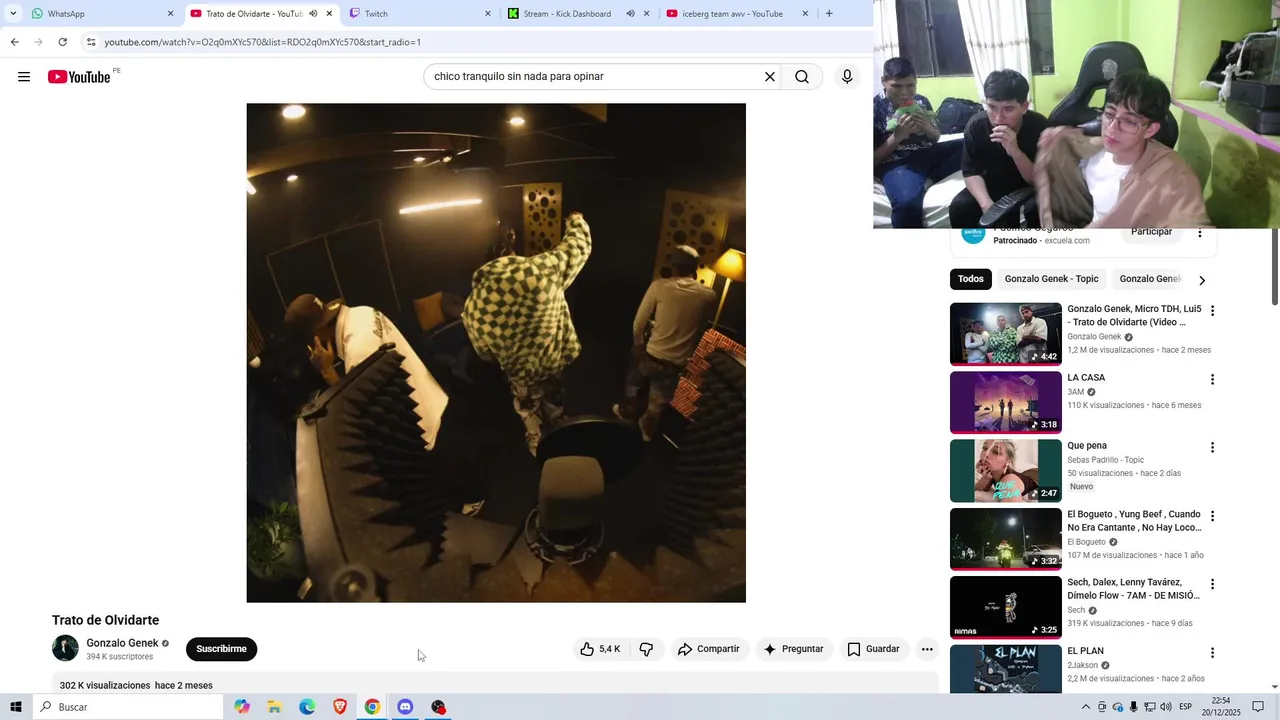The width and height of the screenshot is (1280, 720).
Task: Open options for LA CASA video
Action: (x=1212, y=380)
